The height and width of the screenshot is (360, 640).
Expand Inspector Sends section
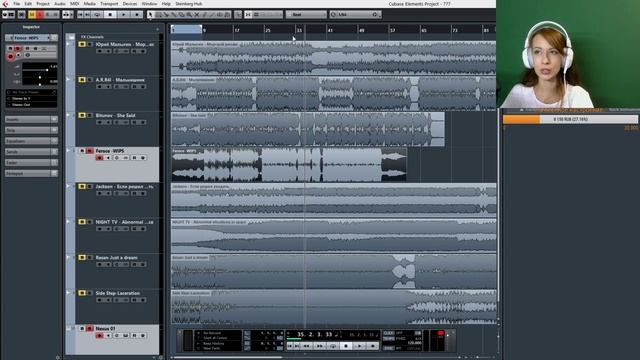point(31,151)
